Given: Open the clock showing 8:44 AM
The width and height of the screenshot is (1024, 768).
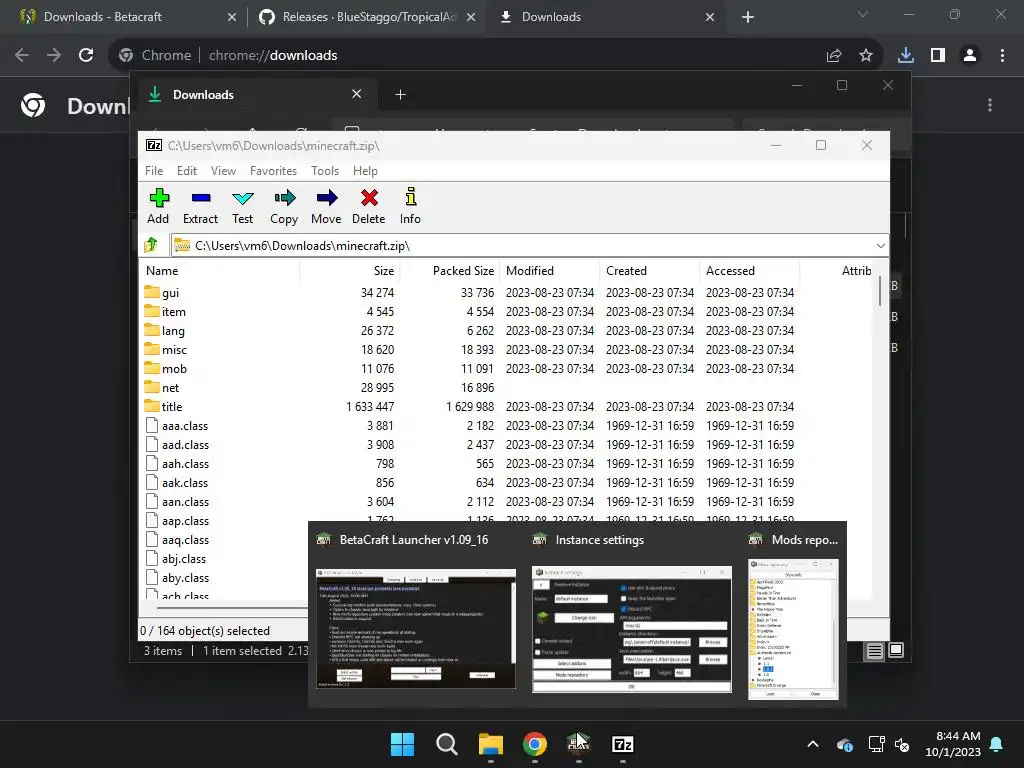Looking at the screenshot, I should coord(953,744).
